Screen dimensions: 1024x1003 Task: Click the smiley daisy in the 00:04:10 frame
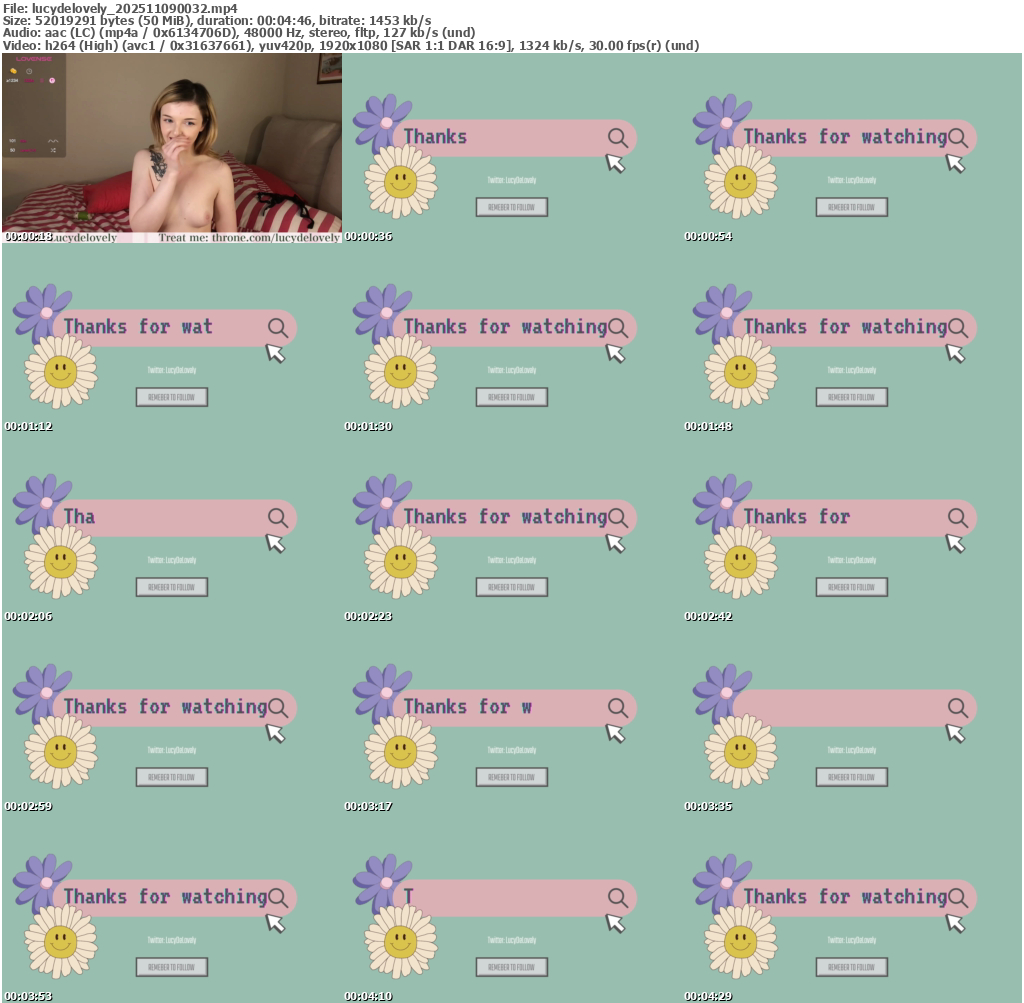pos(400,941)
